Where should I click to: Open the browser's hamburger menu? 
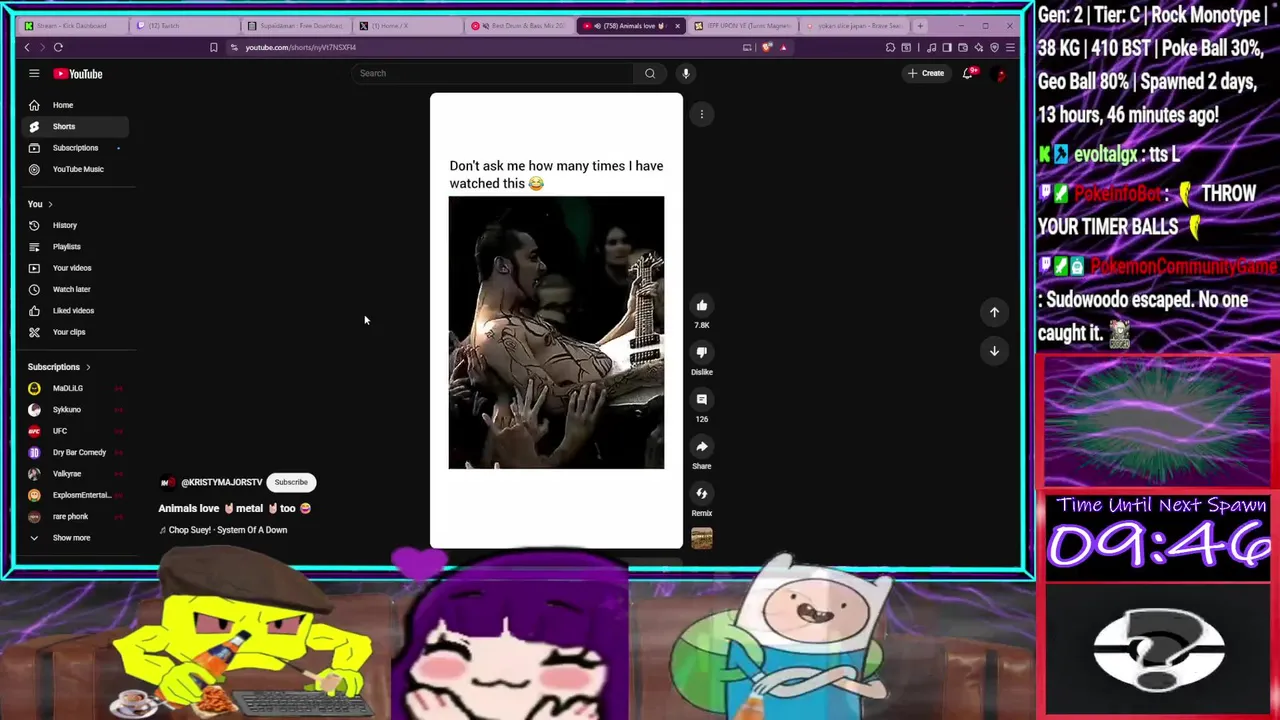[1010, 47]
